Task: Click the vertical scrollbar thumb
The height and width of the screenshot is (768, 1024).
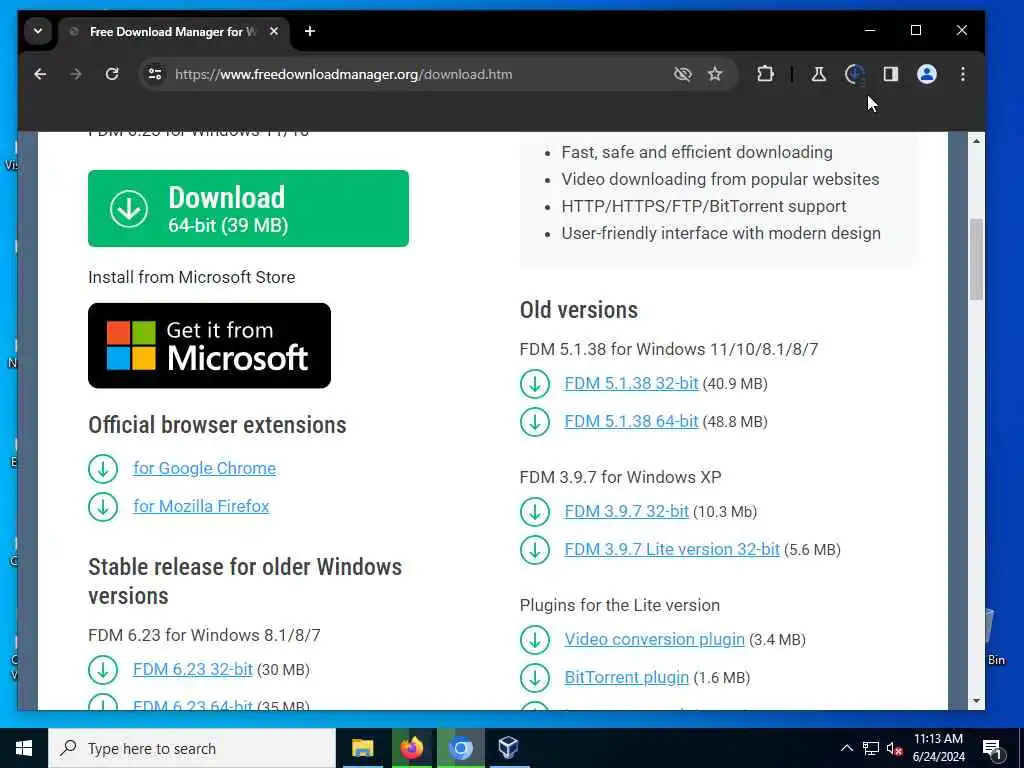Action: [x=976, y=259]
